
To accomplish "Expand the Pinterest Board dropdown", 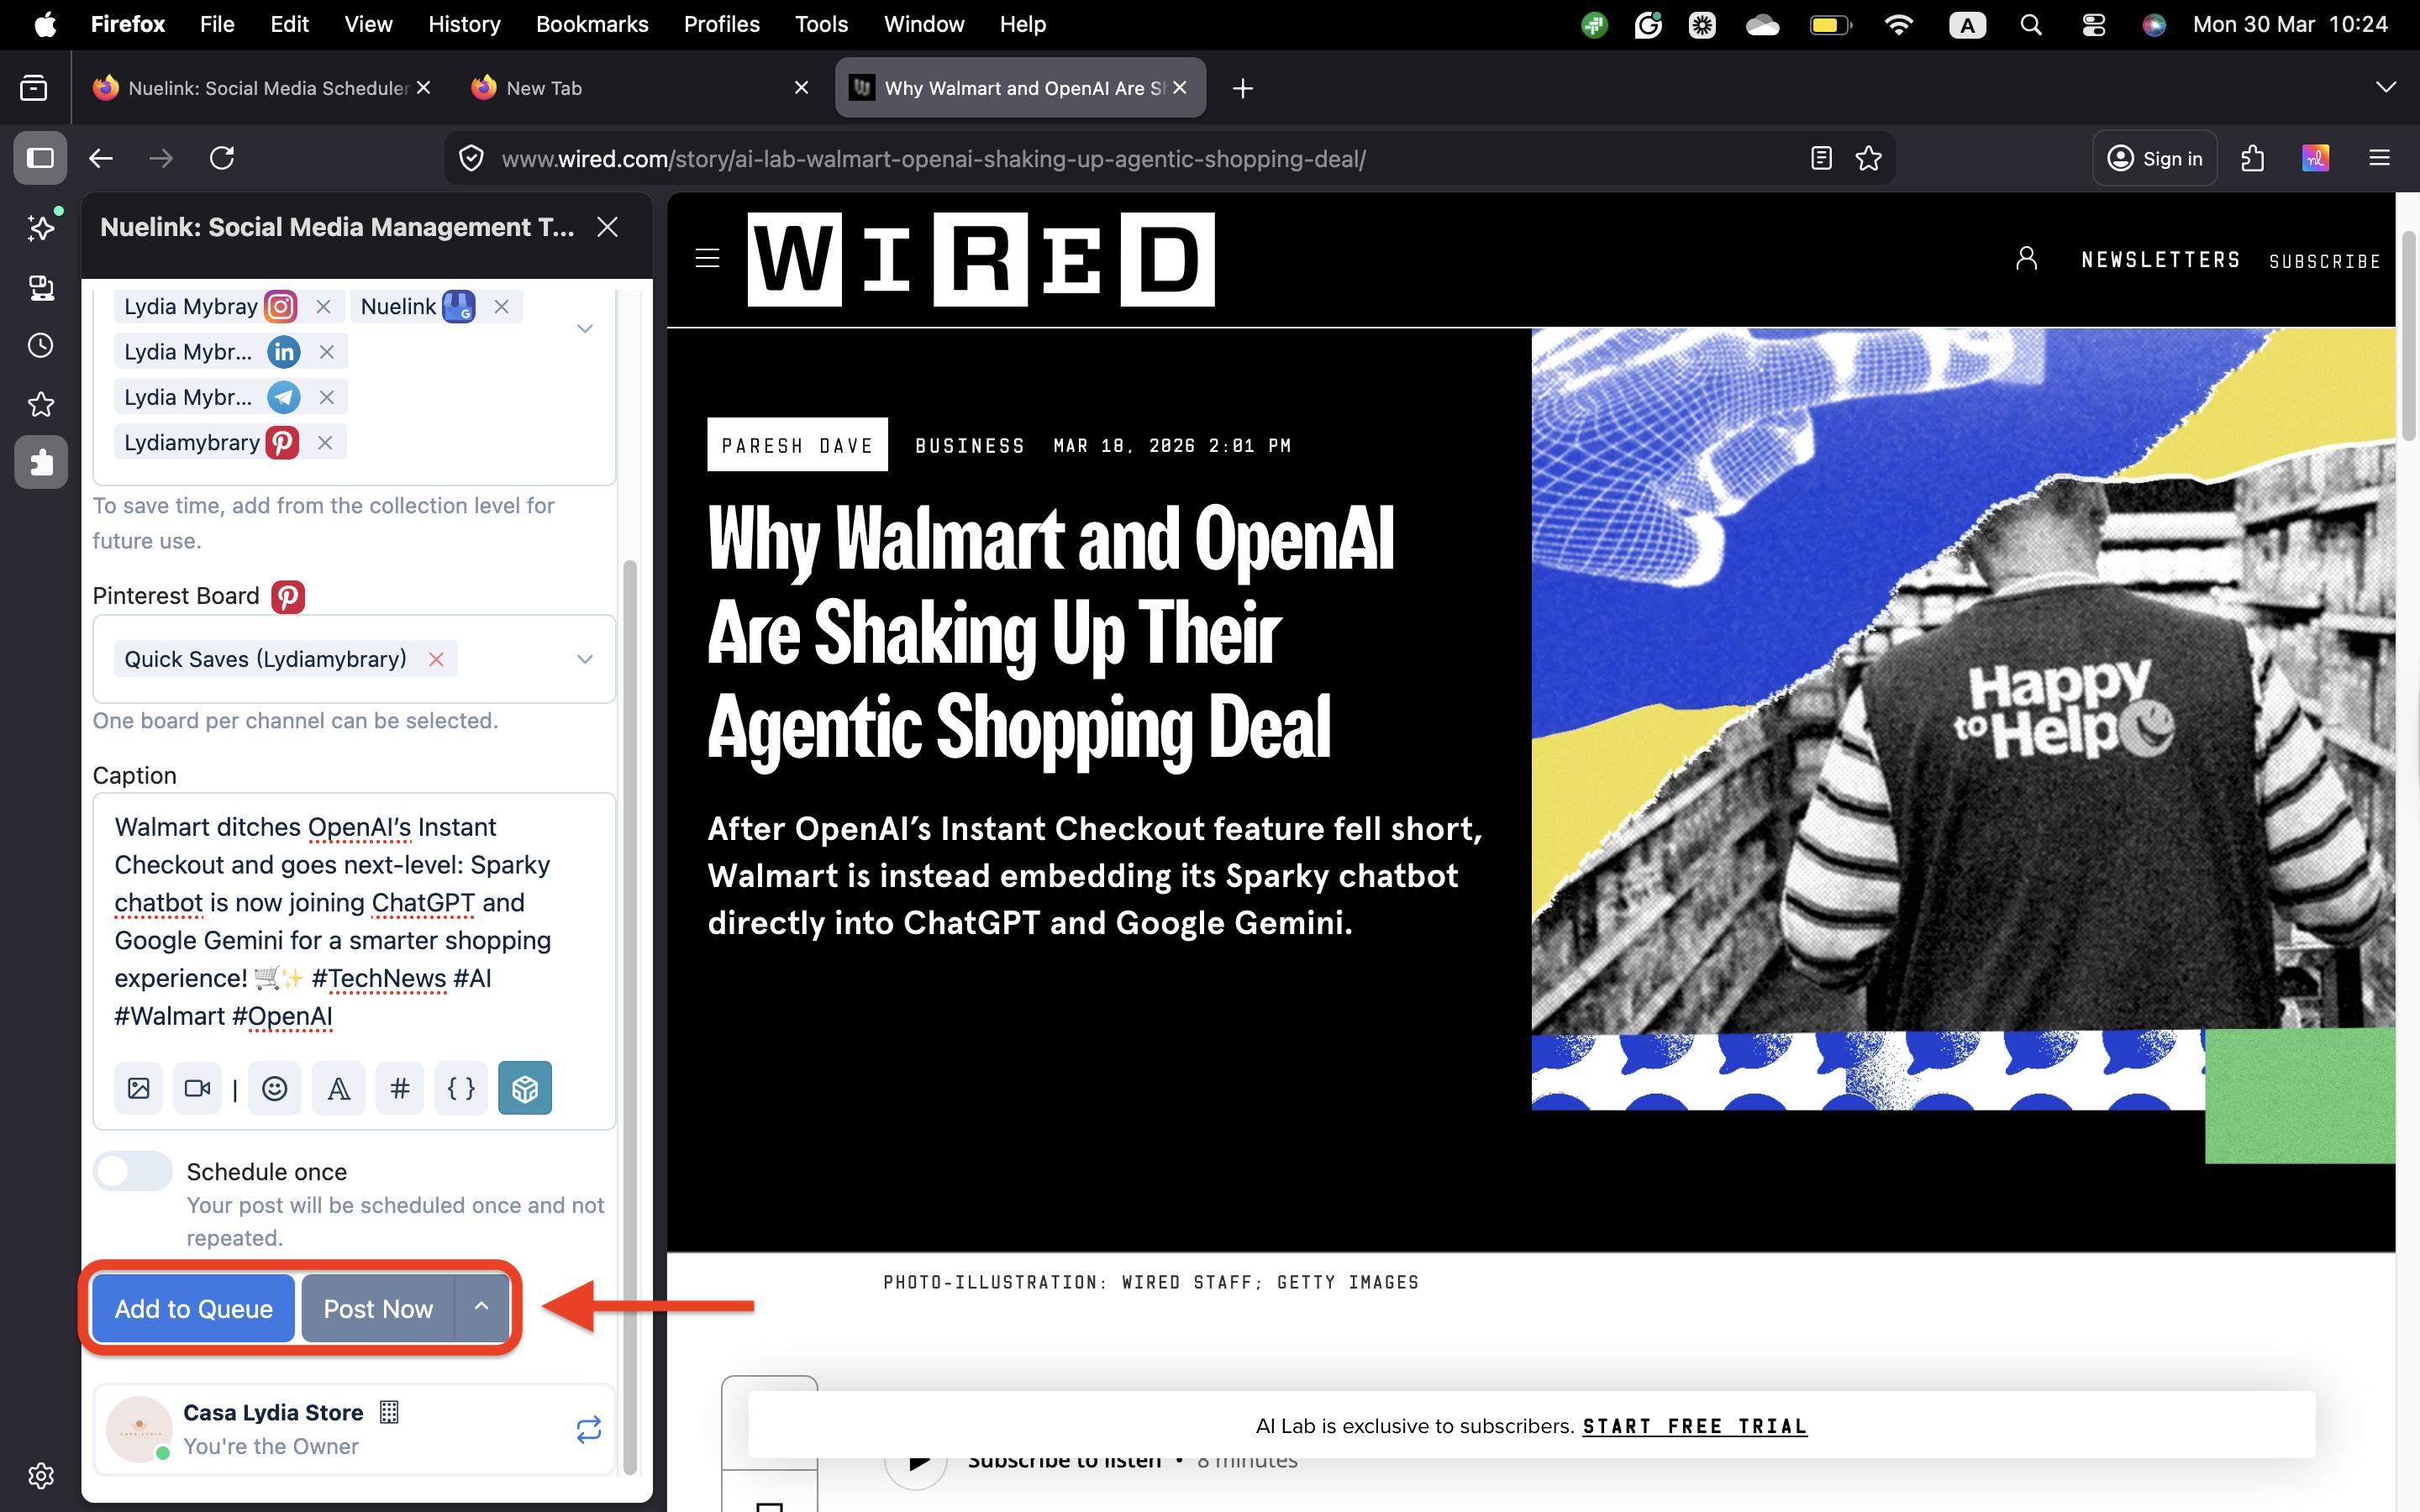I will coord(585,659).
